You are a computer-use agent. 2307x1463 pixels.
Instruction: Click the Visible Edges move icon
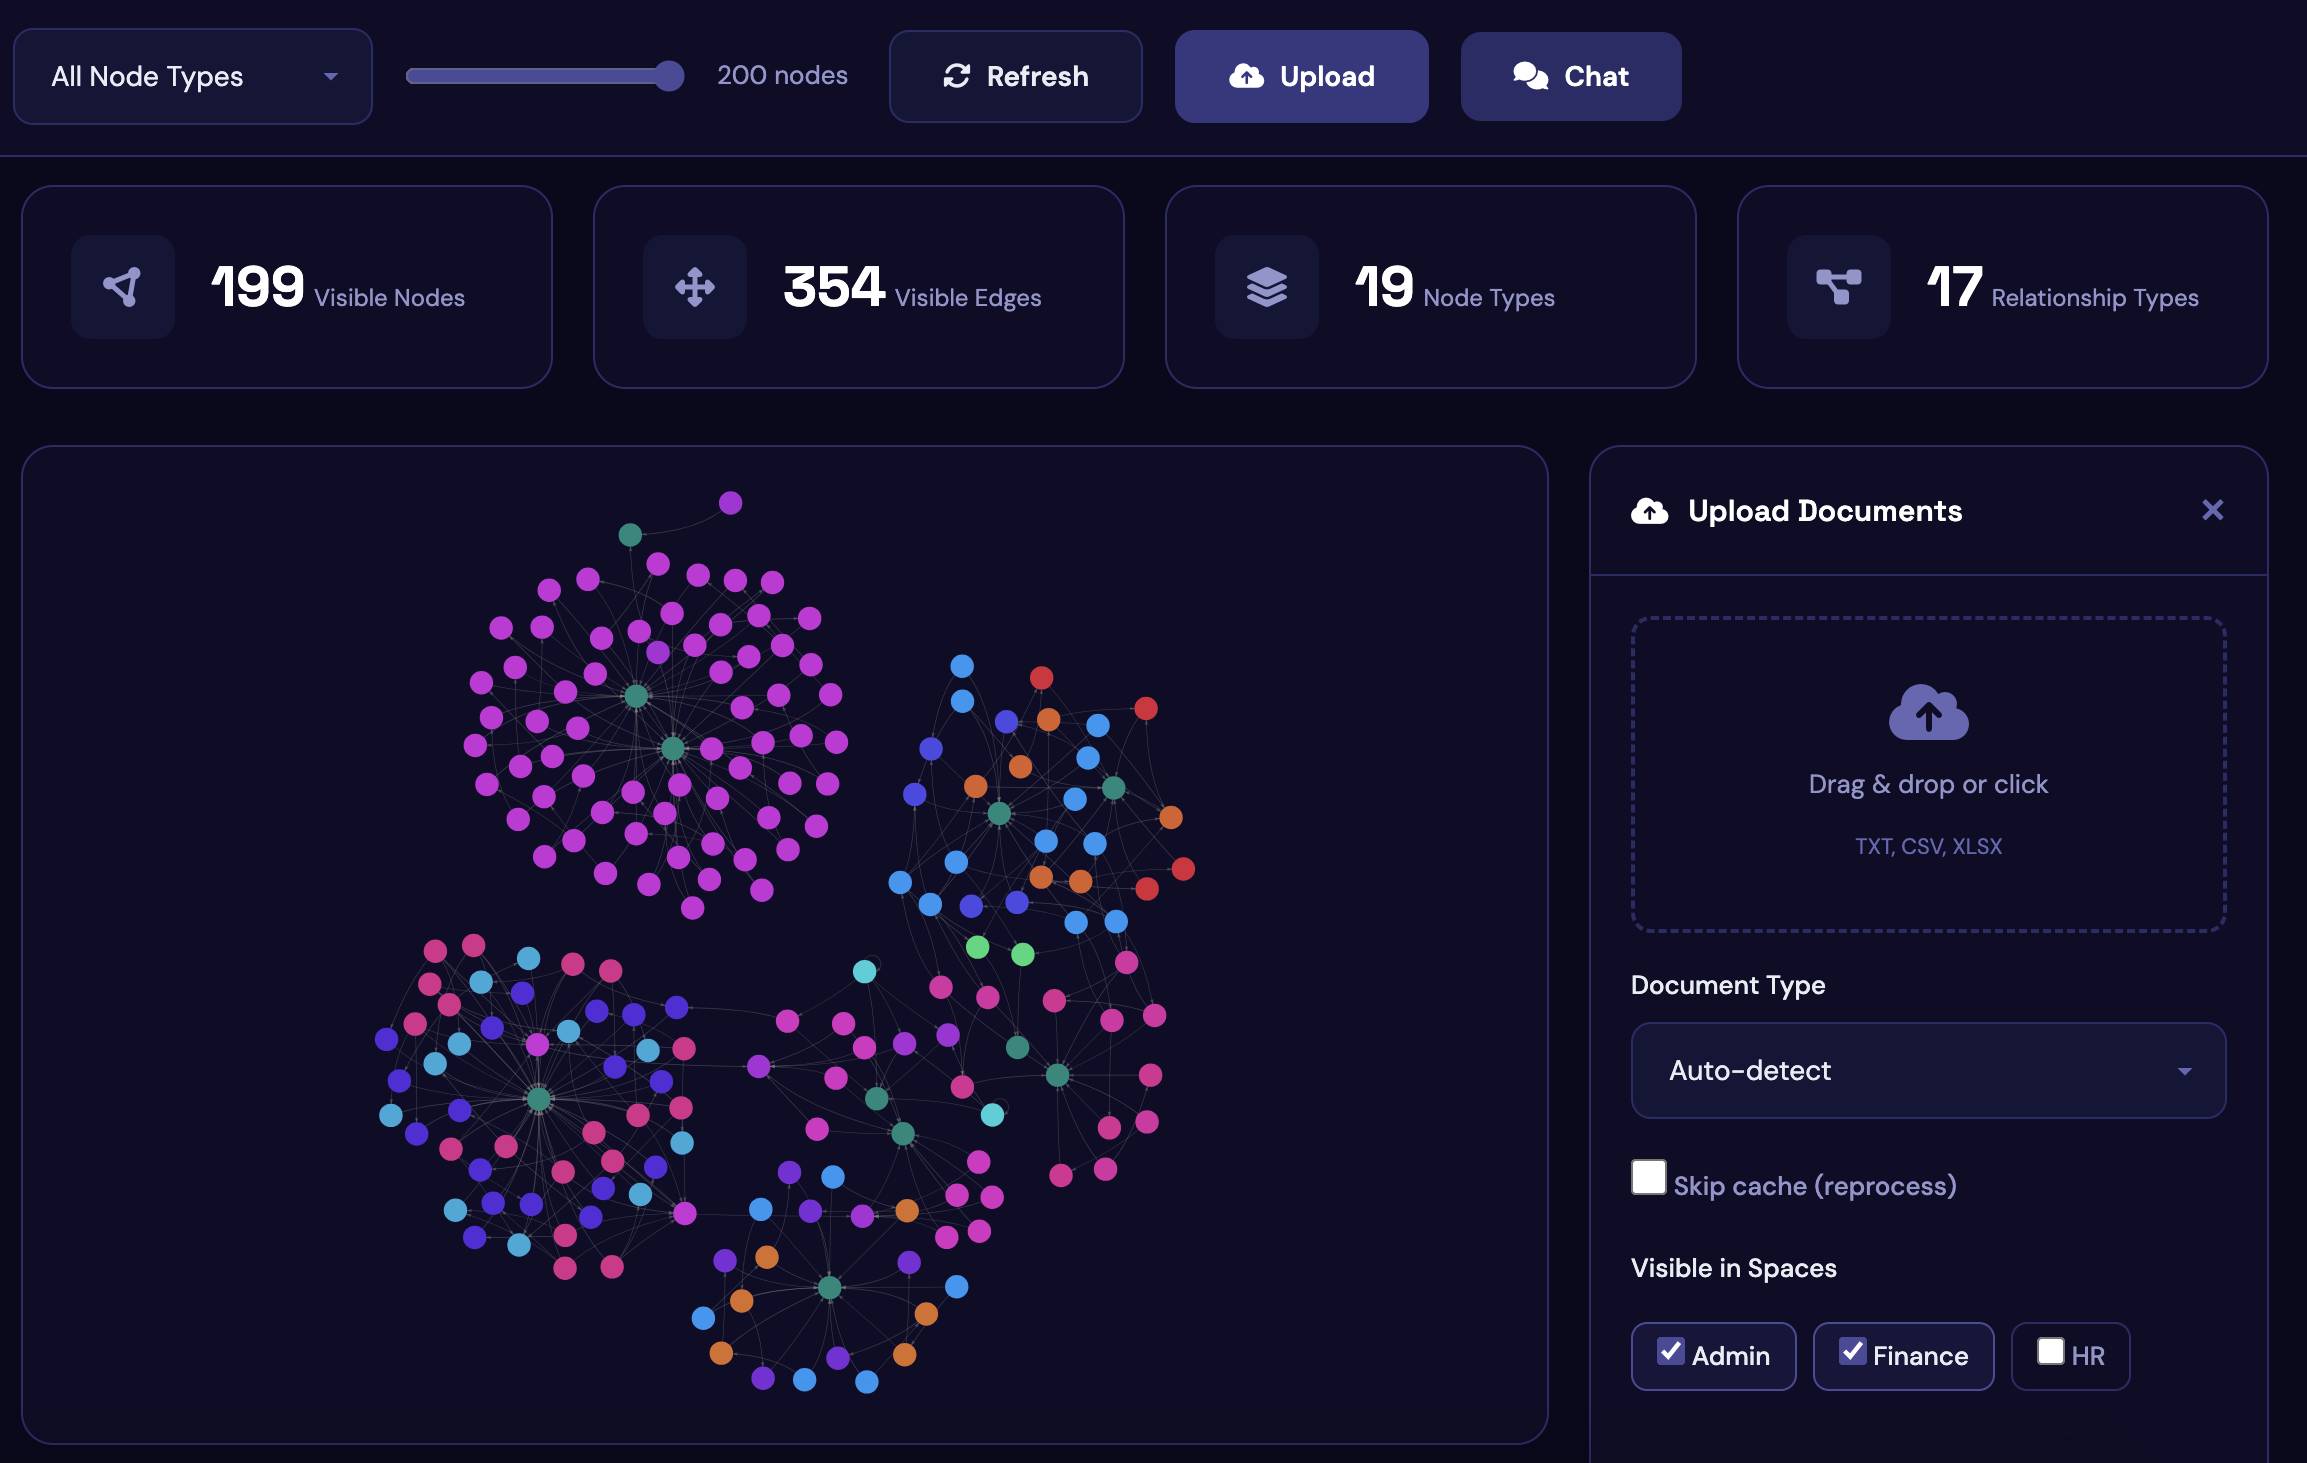[x=694, y=287]
